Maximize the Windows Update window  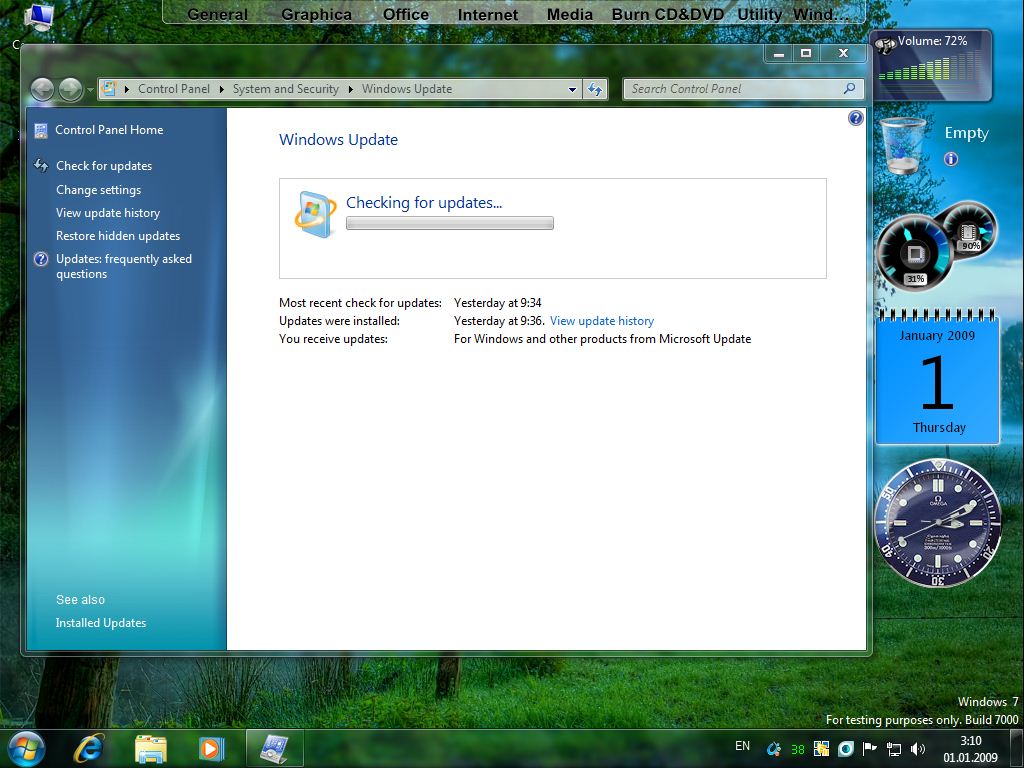click(806, 54)
